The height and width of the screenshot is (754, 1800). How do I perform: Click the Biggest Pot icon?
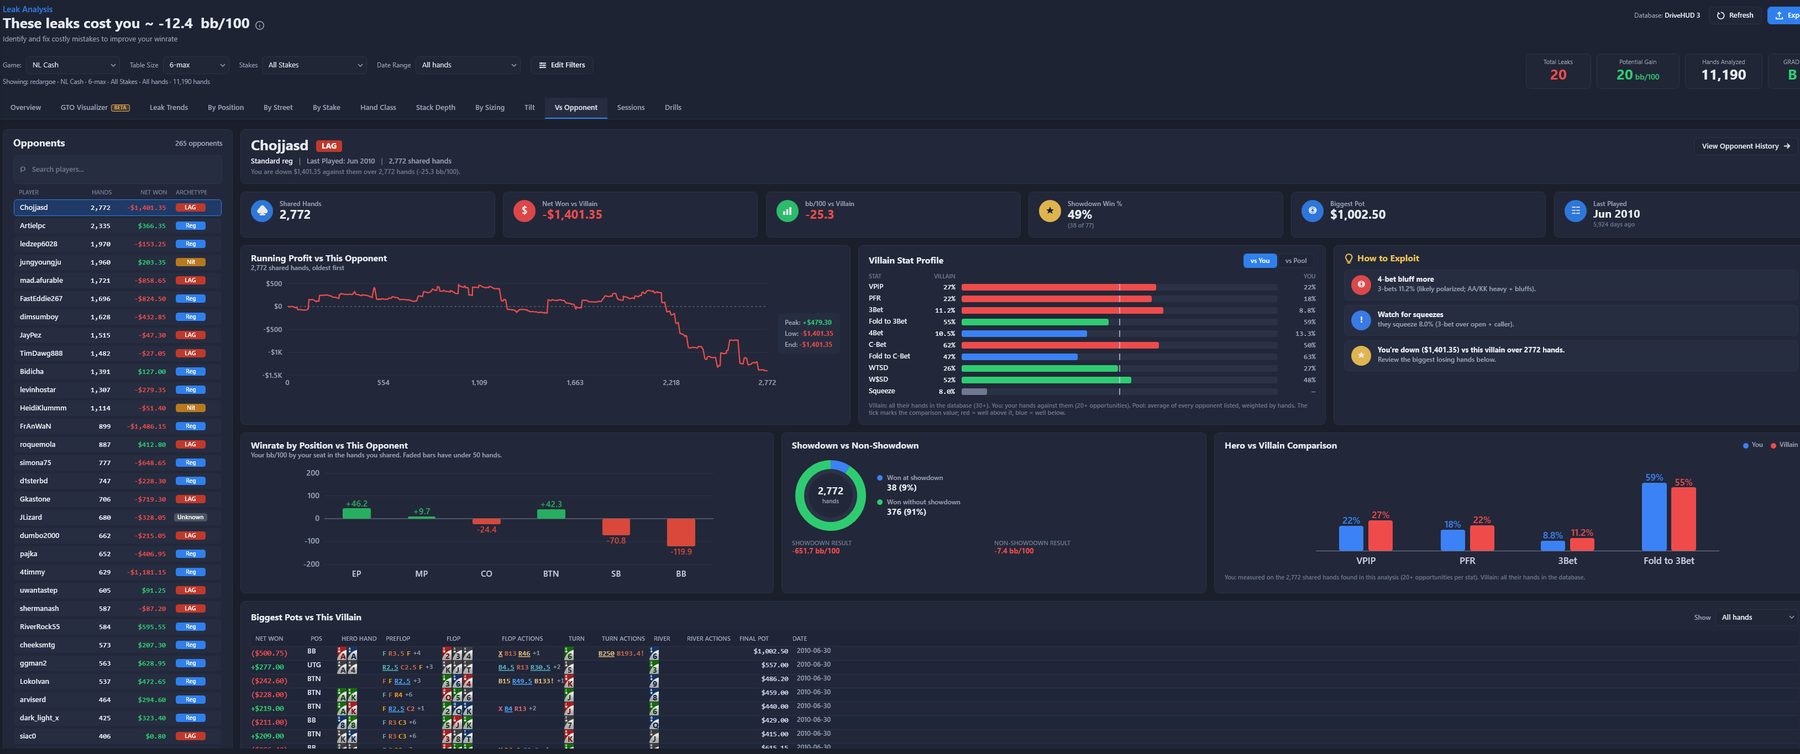tap(1312, 211)
